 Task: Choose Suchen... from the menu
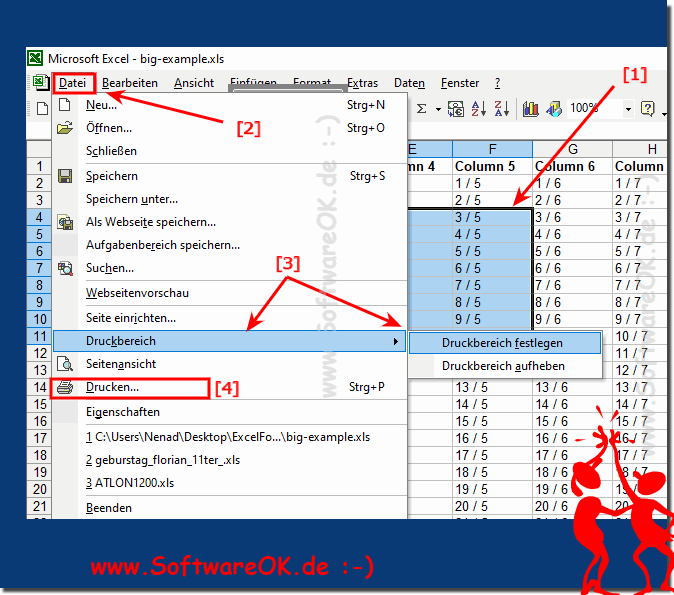230,268
